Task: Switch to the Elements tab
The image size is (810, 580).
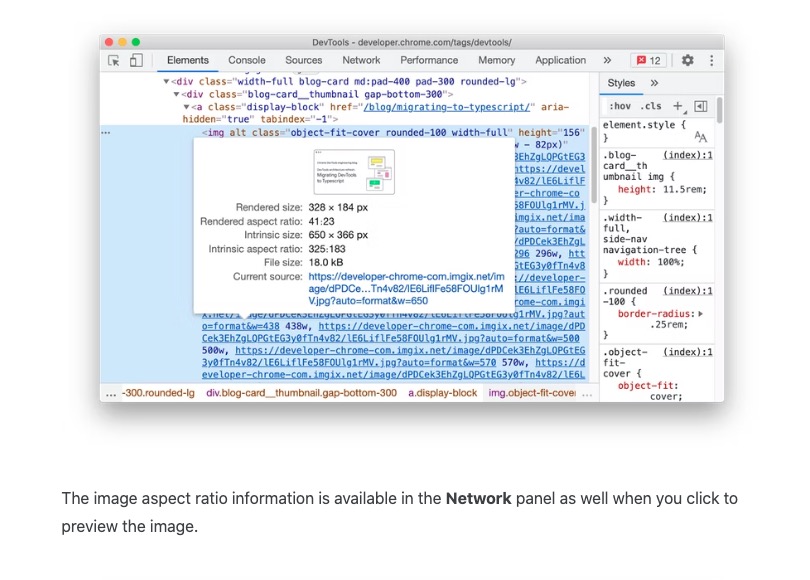Action: (188, 60)
